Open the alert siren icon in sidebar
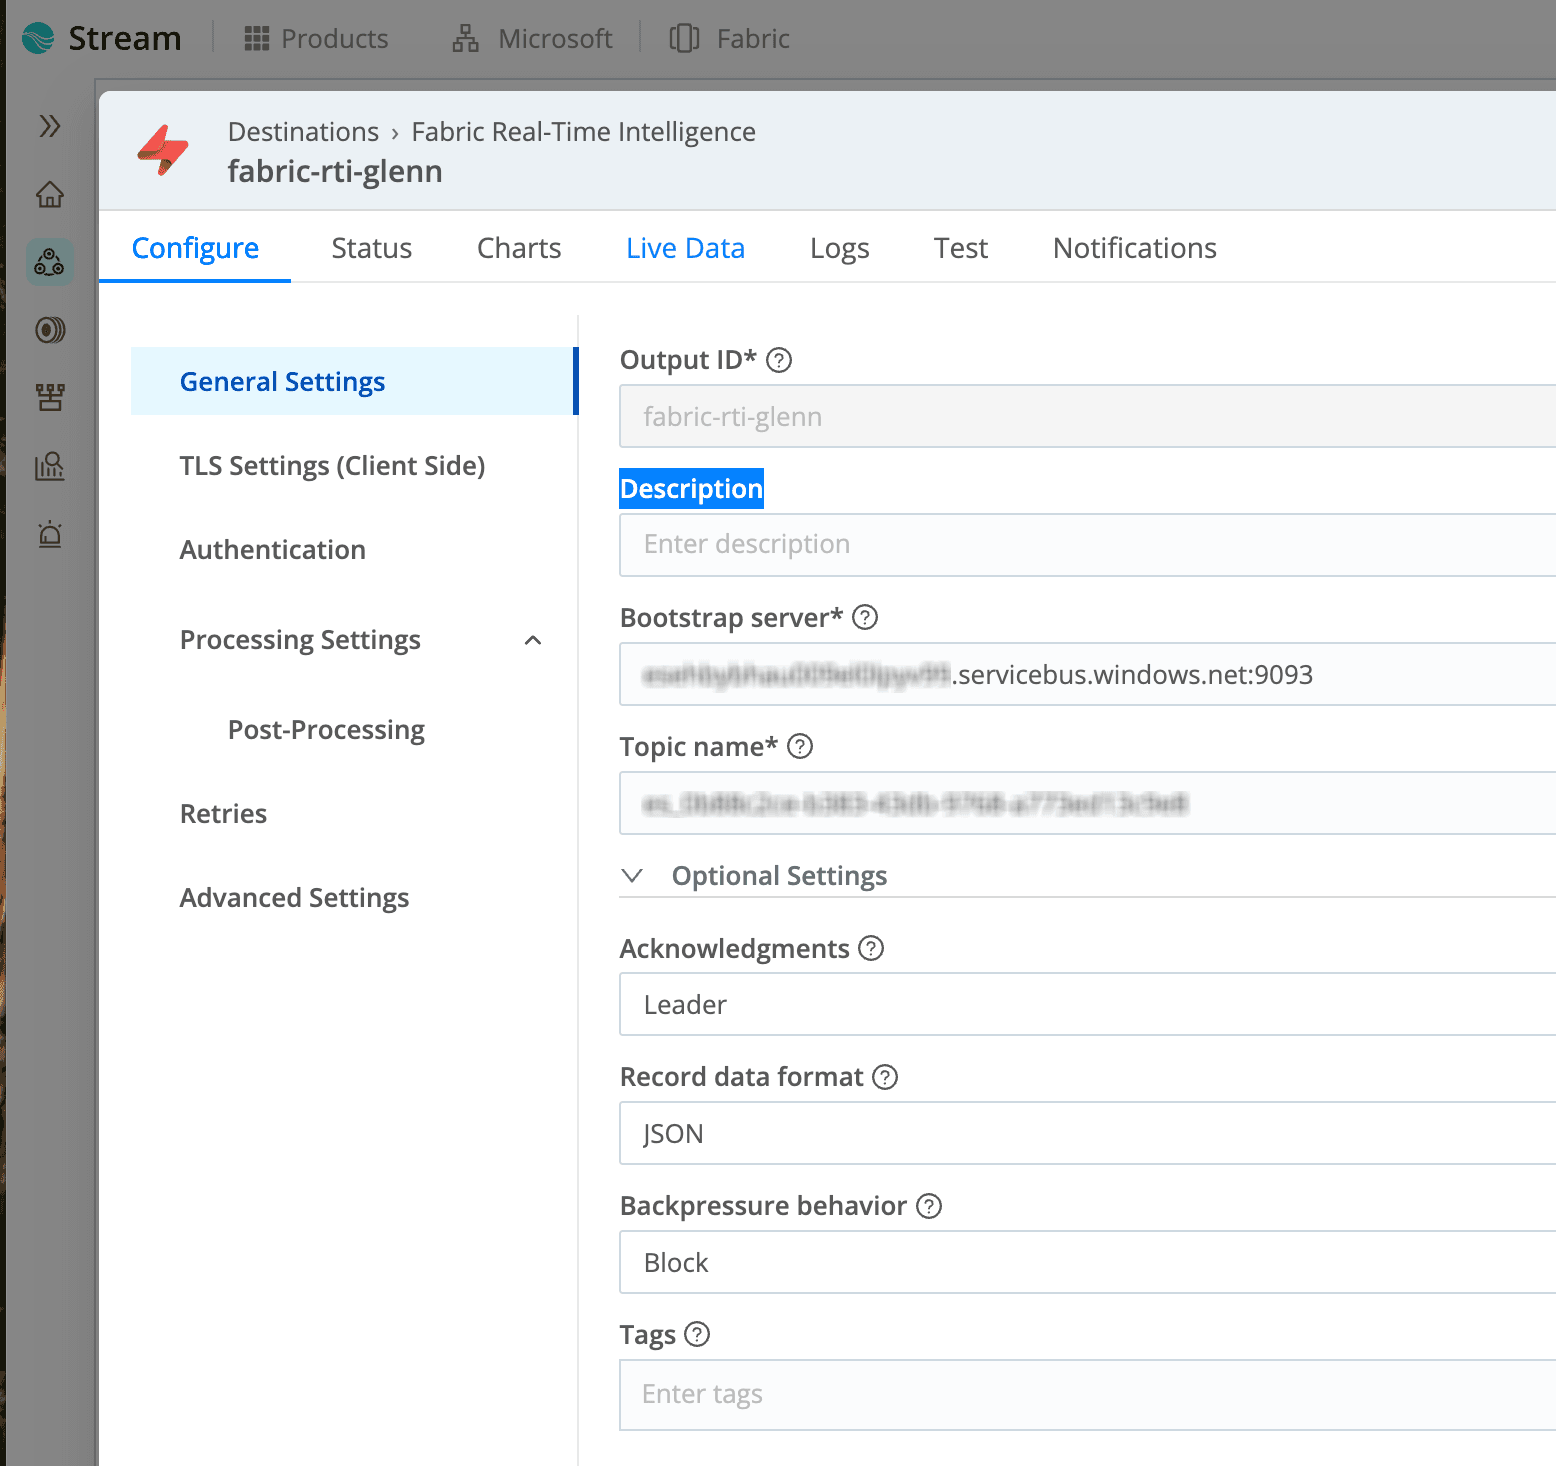Viewport: 1556px width, 1466px height. [x=50, y=534]
